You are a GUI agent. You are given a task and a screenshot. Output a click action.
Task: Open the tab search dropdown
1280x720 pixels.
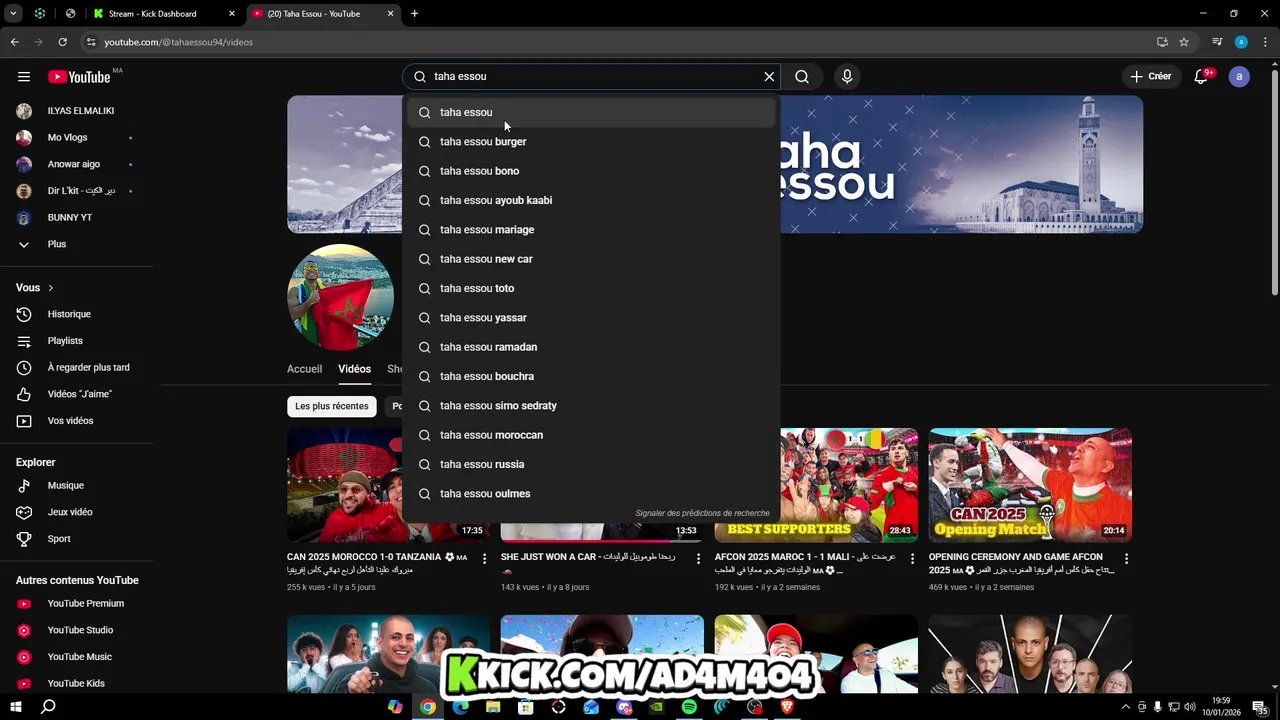[x=13, y=14]
